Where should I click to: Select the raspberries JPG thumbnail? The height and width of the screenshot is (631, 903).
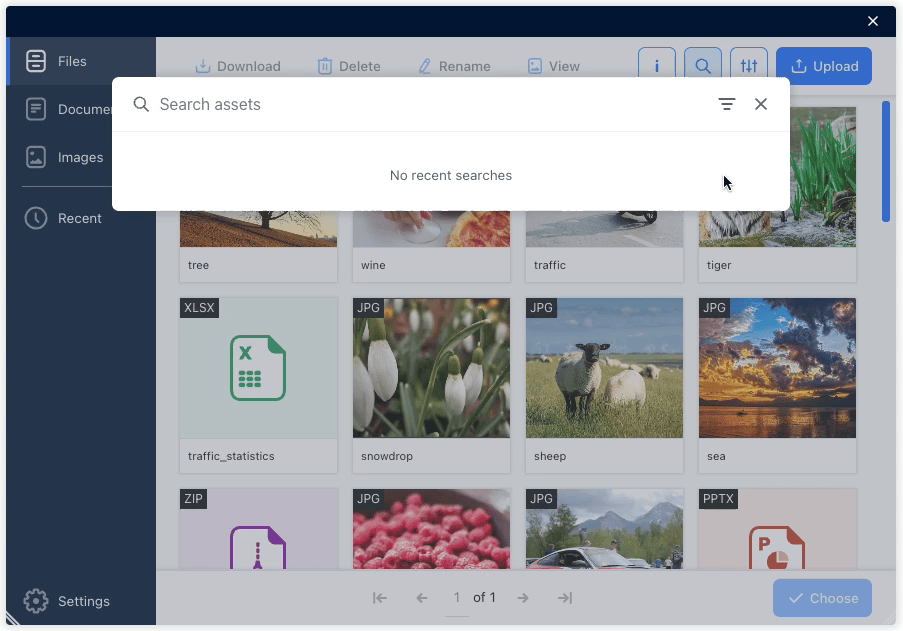tap(431, 529)
